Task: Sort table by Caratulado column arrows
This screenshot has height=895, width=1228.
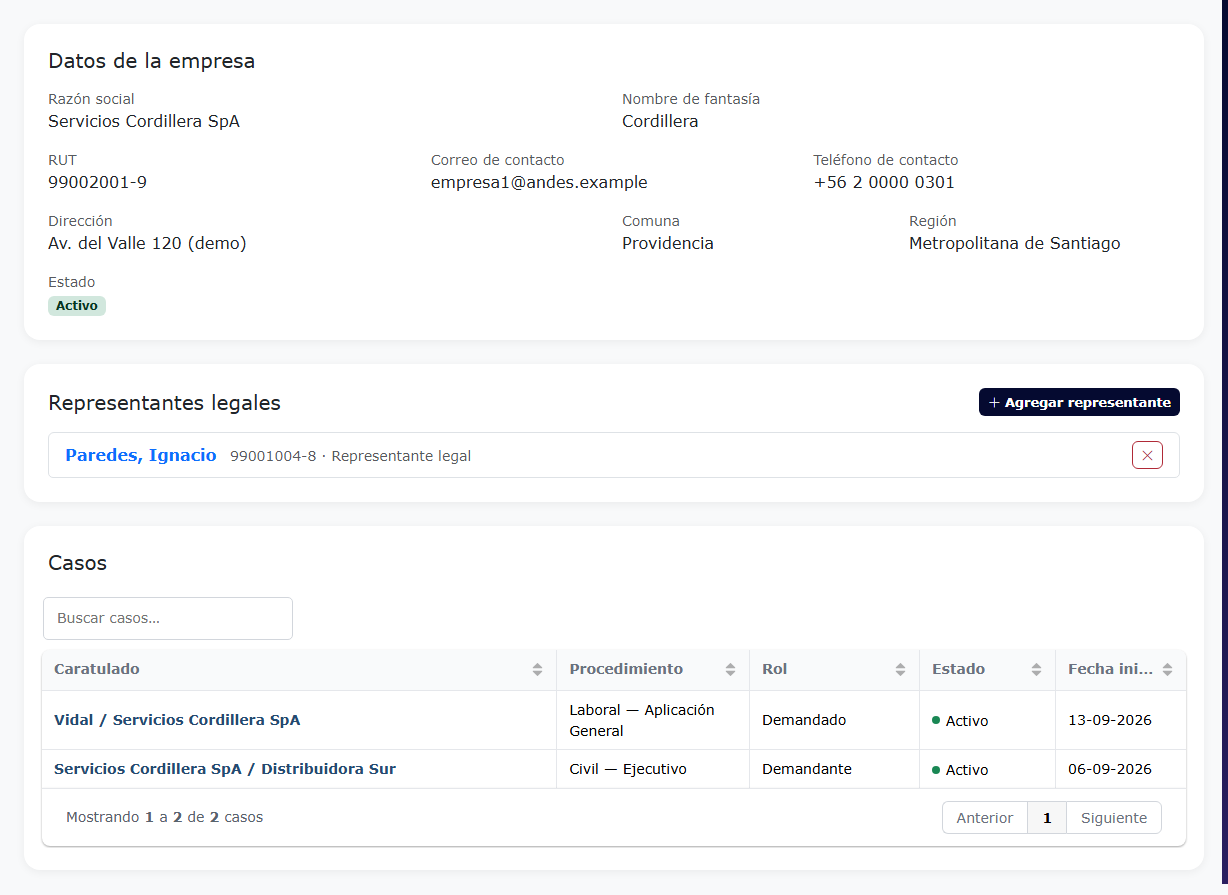Action: [537, 670]
